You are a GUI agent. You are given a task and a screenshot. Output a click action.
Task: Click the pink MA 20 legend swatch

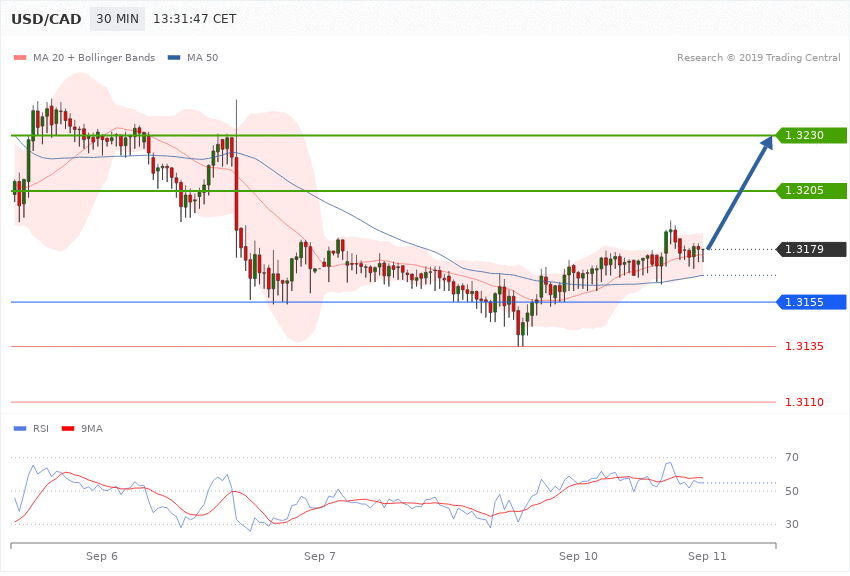tap(20, 57)
